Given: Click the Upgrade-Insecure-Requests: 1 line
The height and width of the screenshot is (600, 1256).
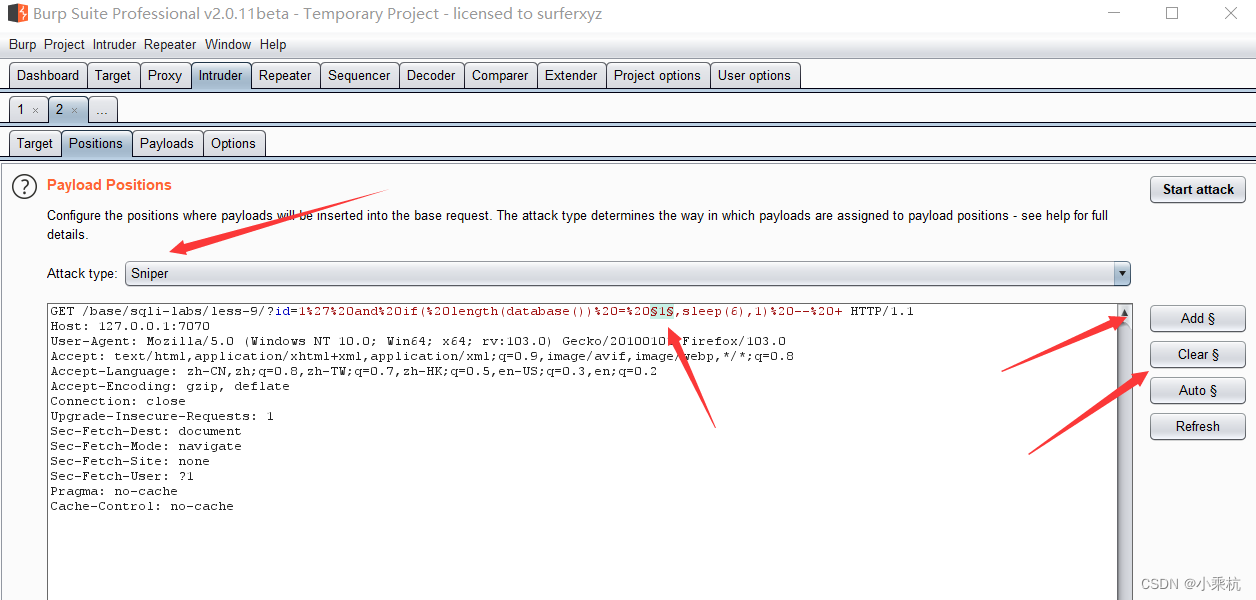Looking at the screenshot, I should [x=162, y=416].
